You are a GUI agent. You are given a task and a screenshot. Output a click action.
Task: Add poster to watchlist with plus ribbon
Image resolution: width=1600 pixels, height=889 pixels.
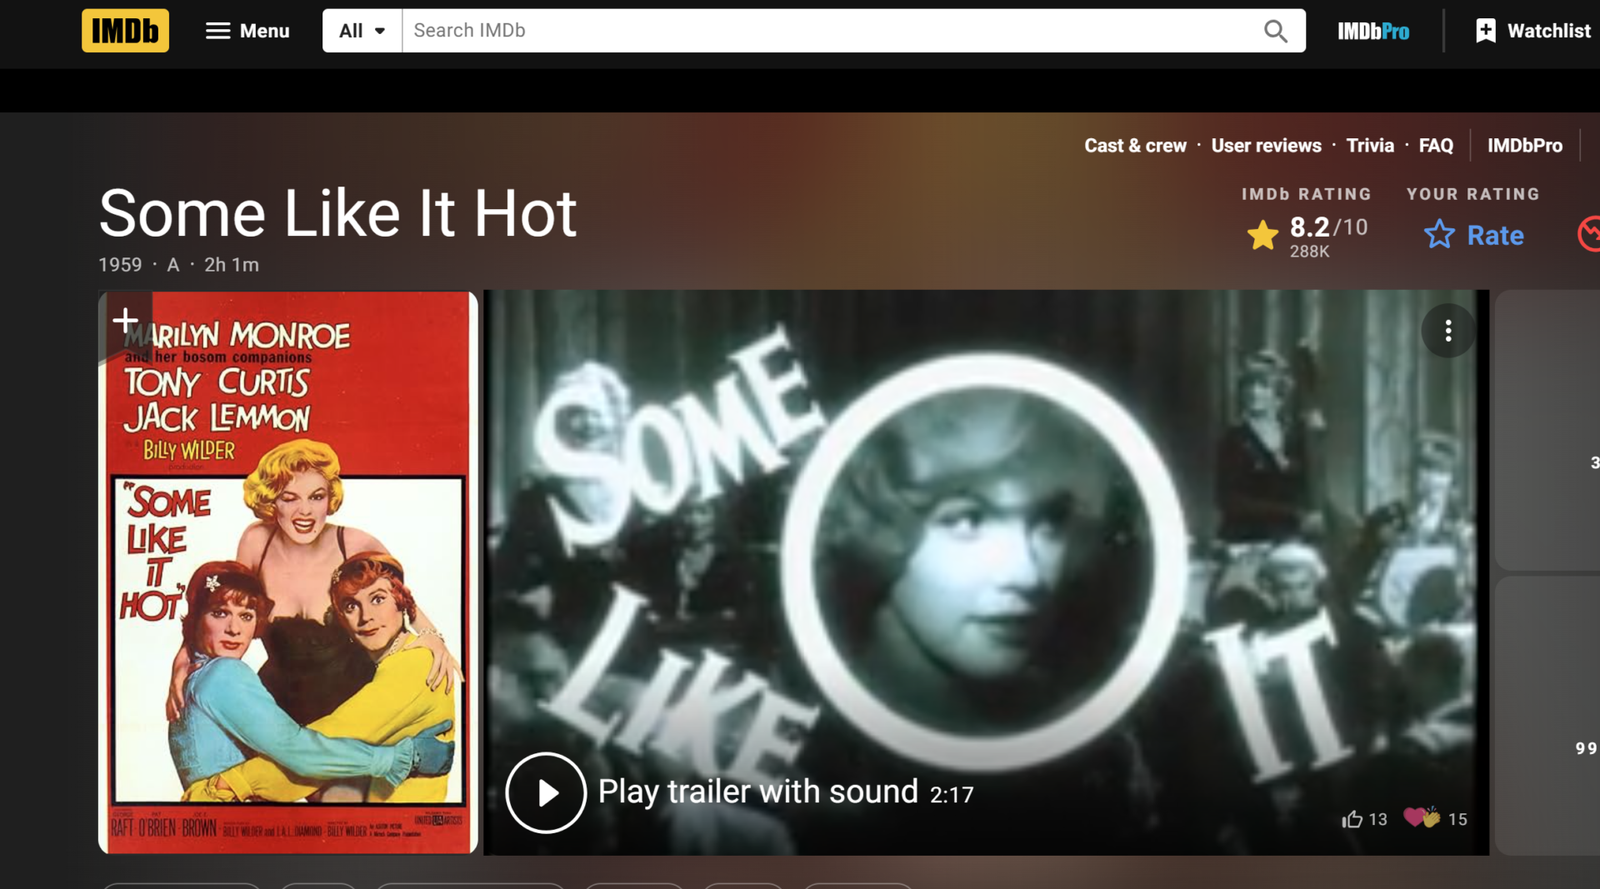[125, 320]
